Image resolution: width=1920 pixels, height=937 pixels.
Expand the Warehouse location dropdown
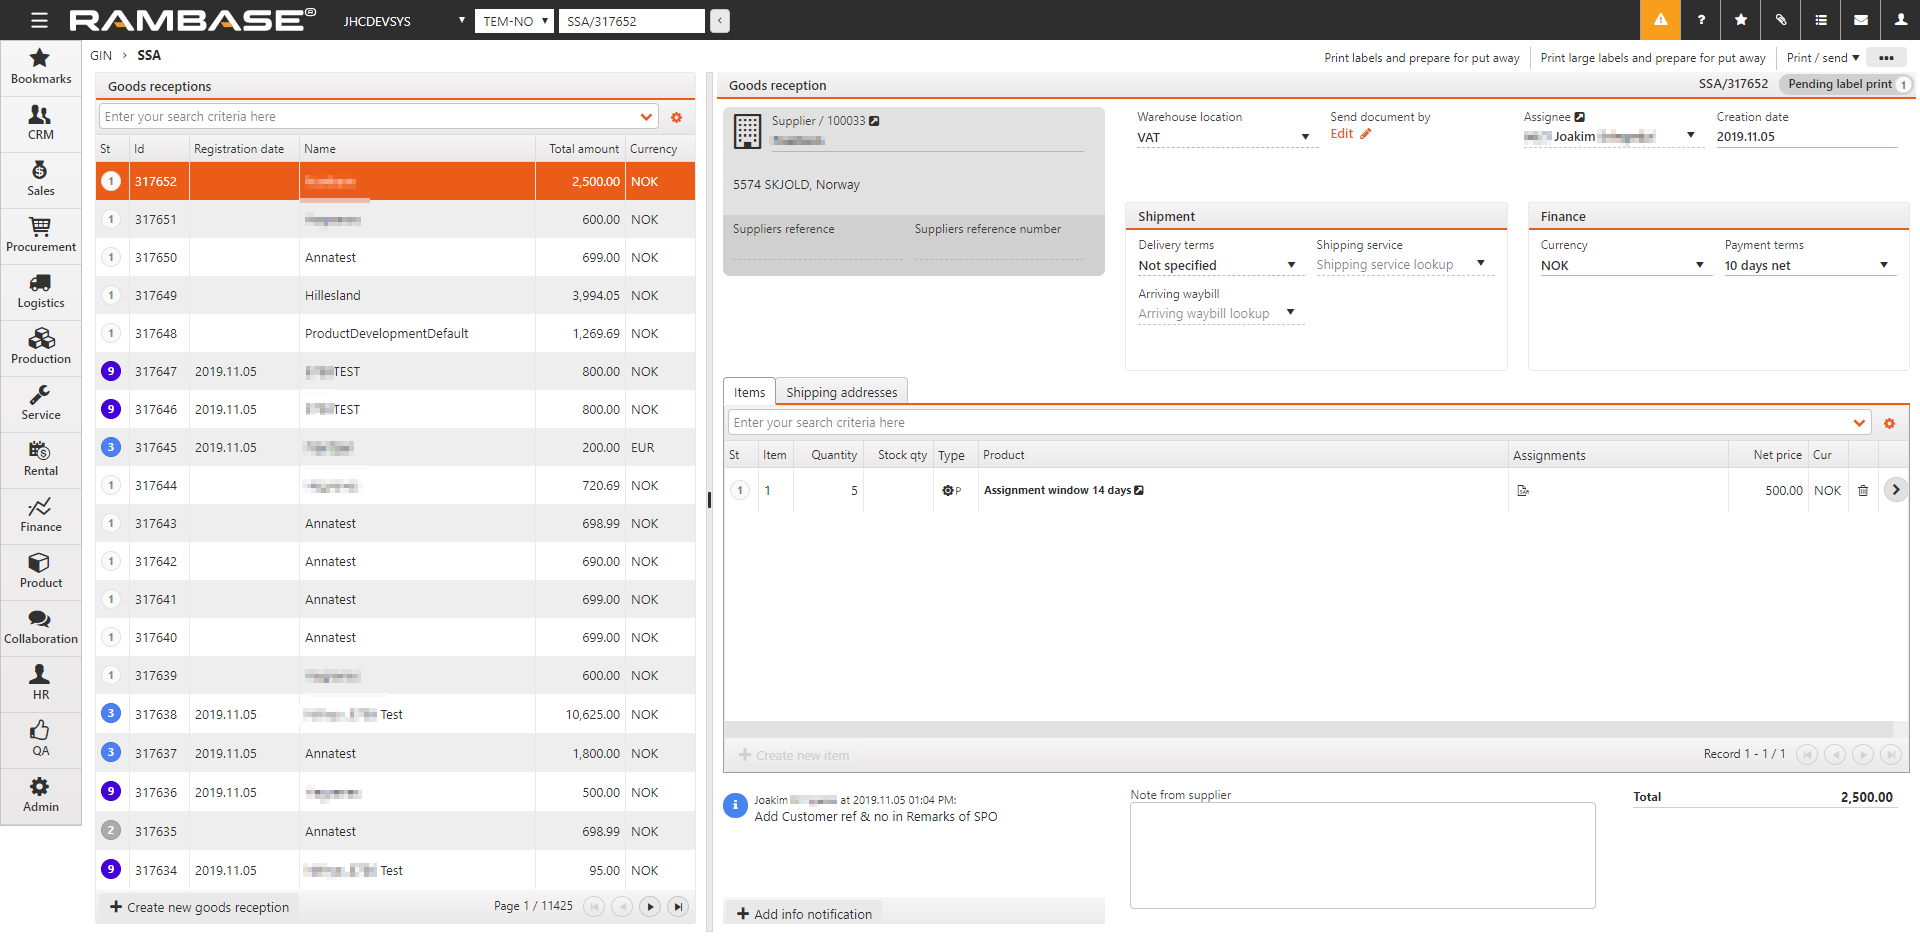pyautogui.click(x=1305, y=137)
